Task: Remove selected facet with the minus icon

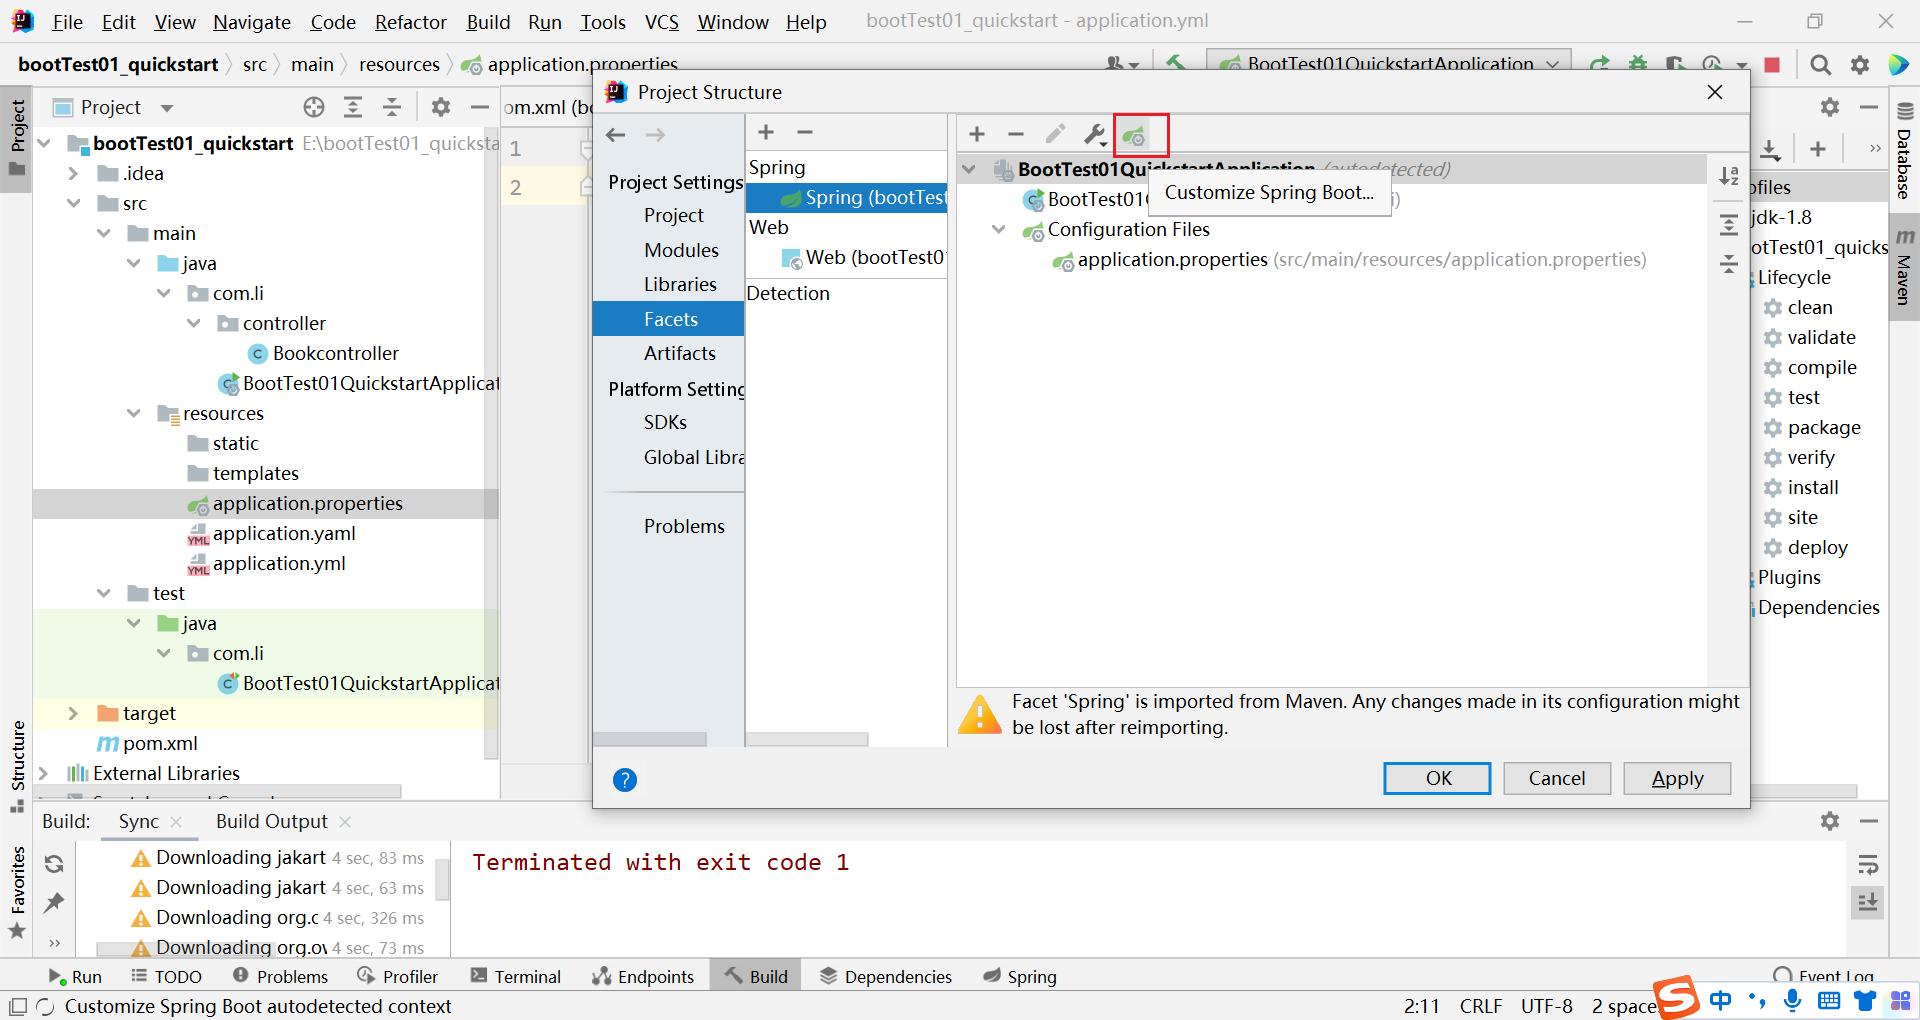Action: (x=805, y=132)
